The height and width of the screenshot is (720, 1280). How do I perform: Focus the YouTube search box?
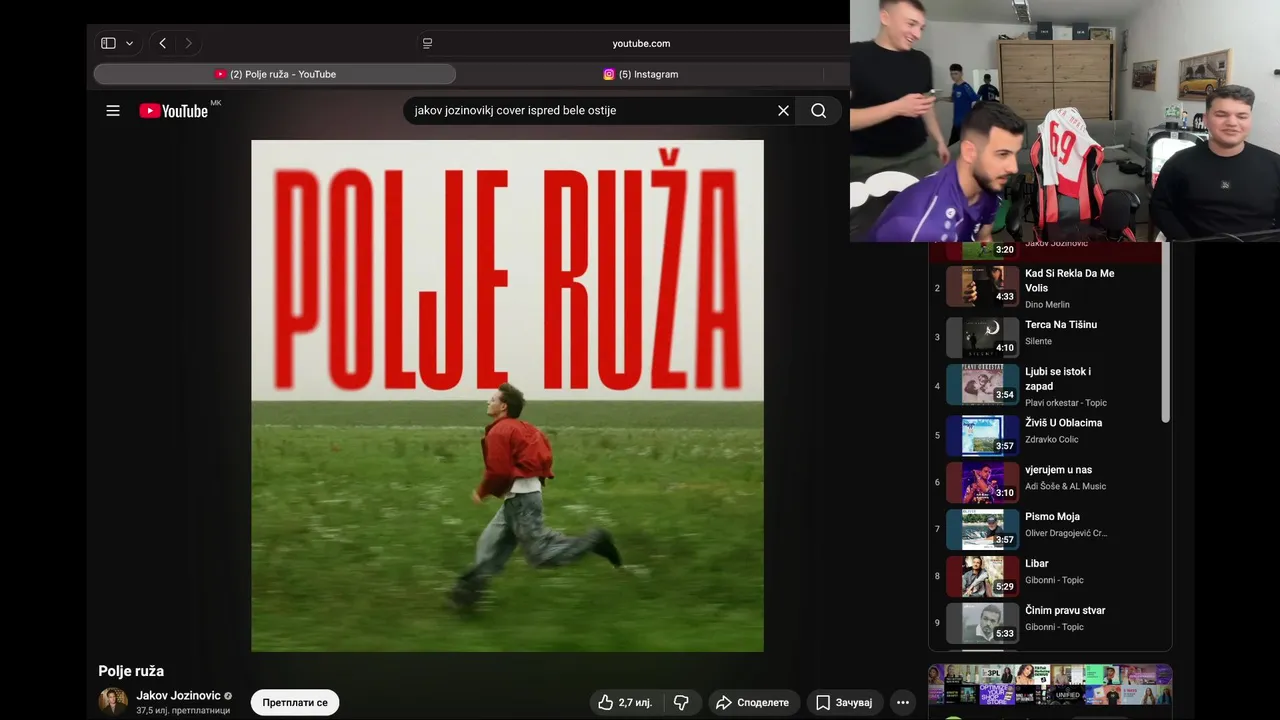pyautogui.click(x=588, y=111)
